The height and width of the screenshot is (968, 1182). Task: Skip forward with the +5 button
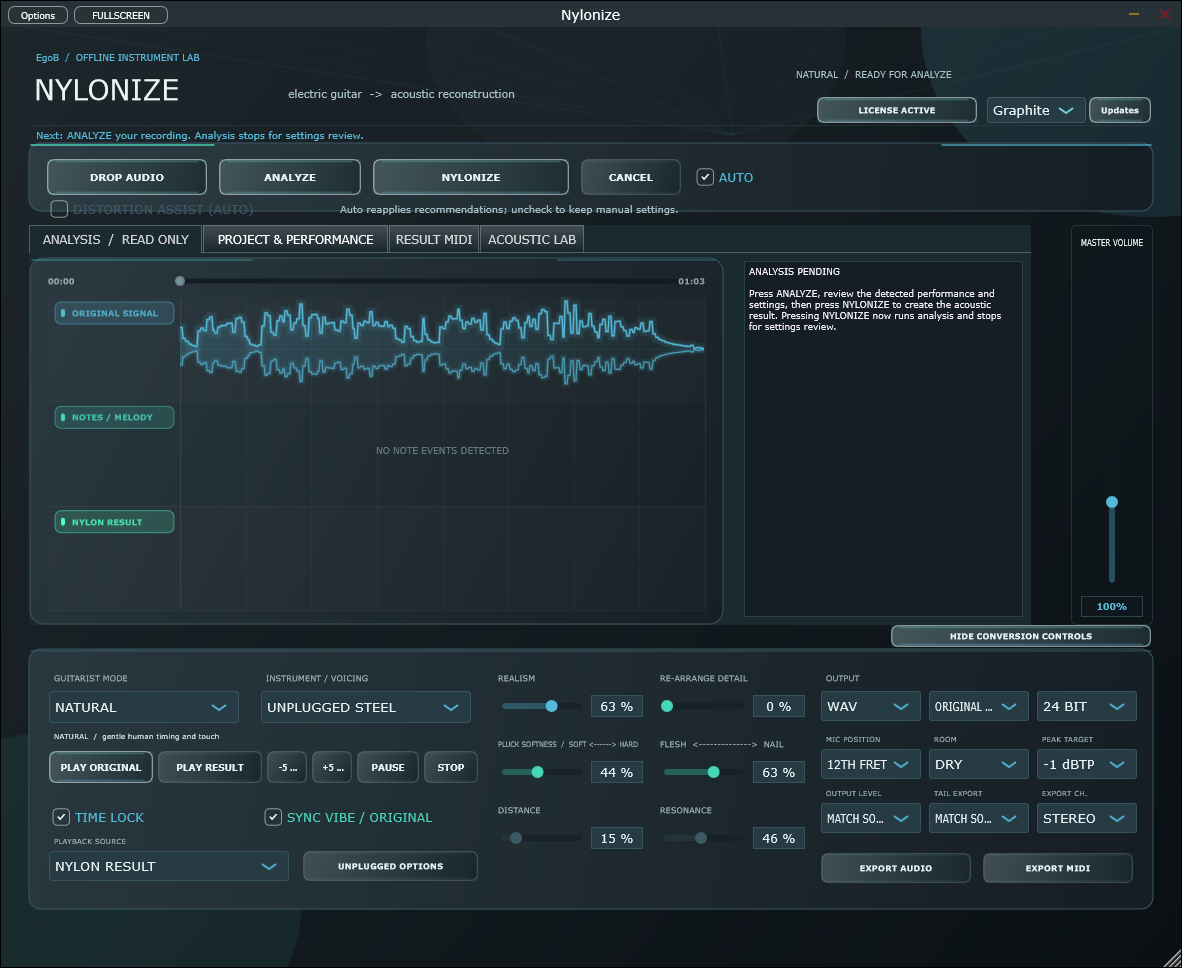tap(332, 767)
